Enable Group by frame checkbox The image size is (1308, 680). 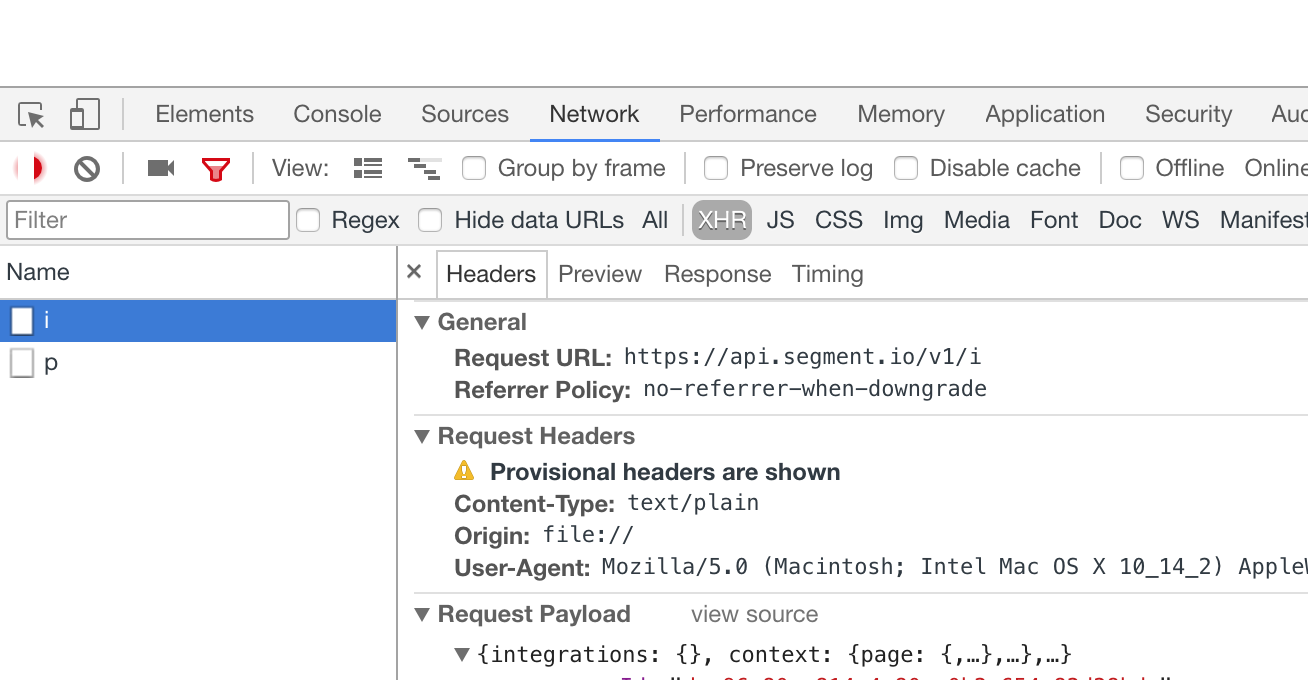[474, 168]
